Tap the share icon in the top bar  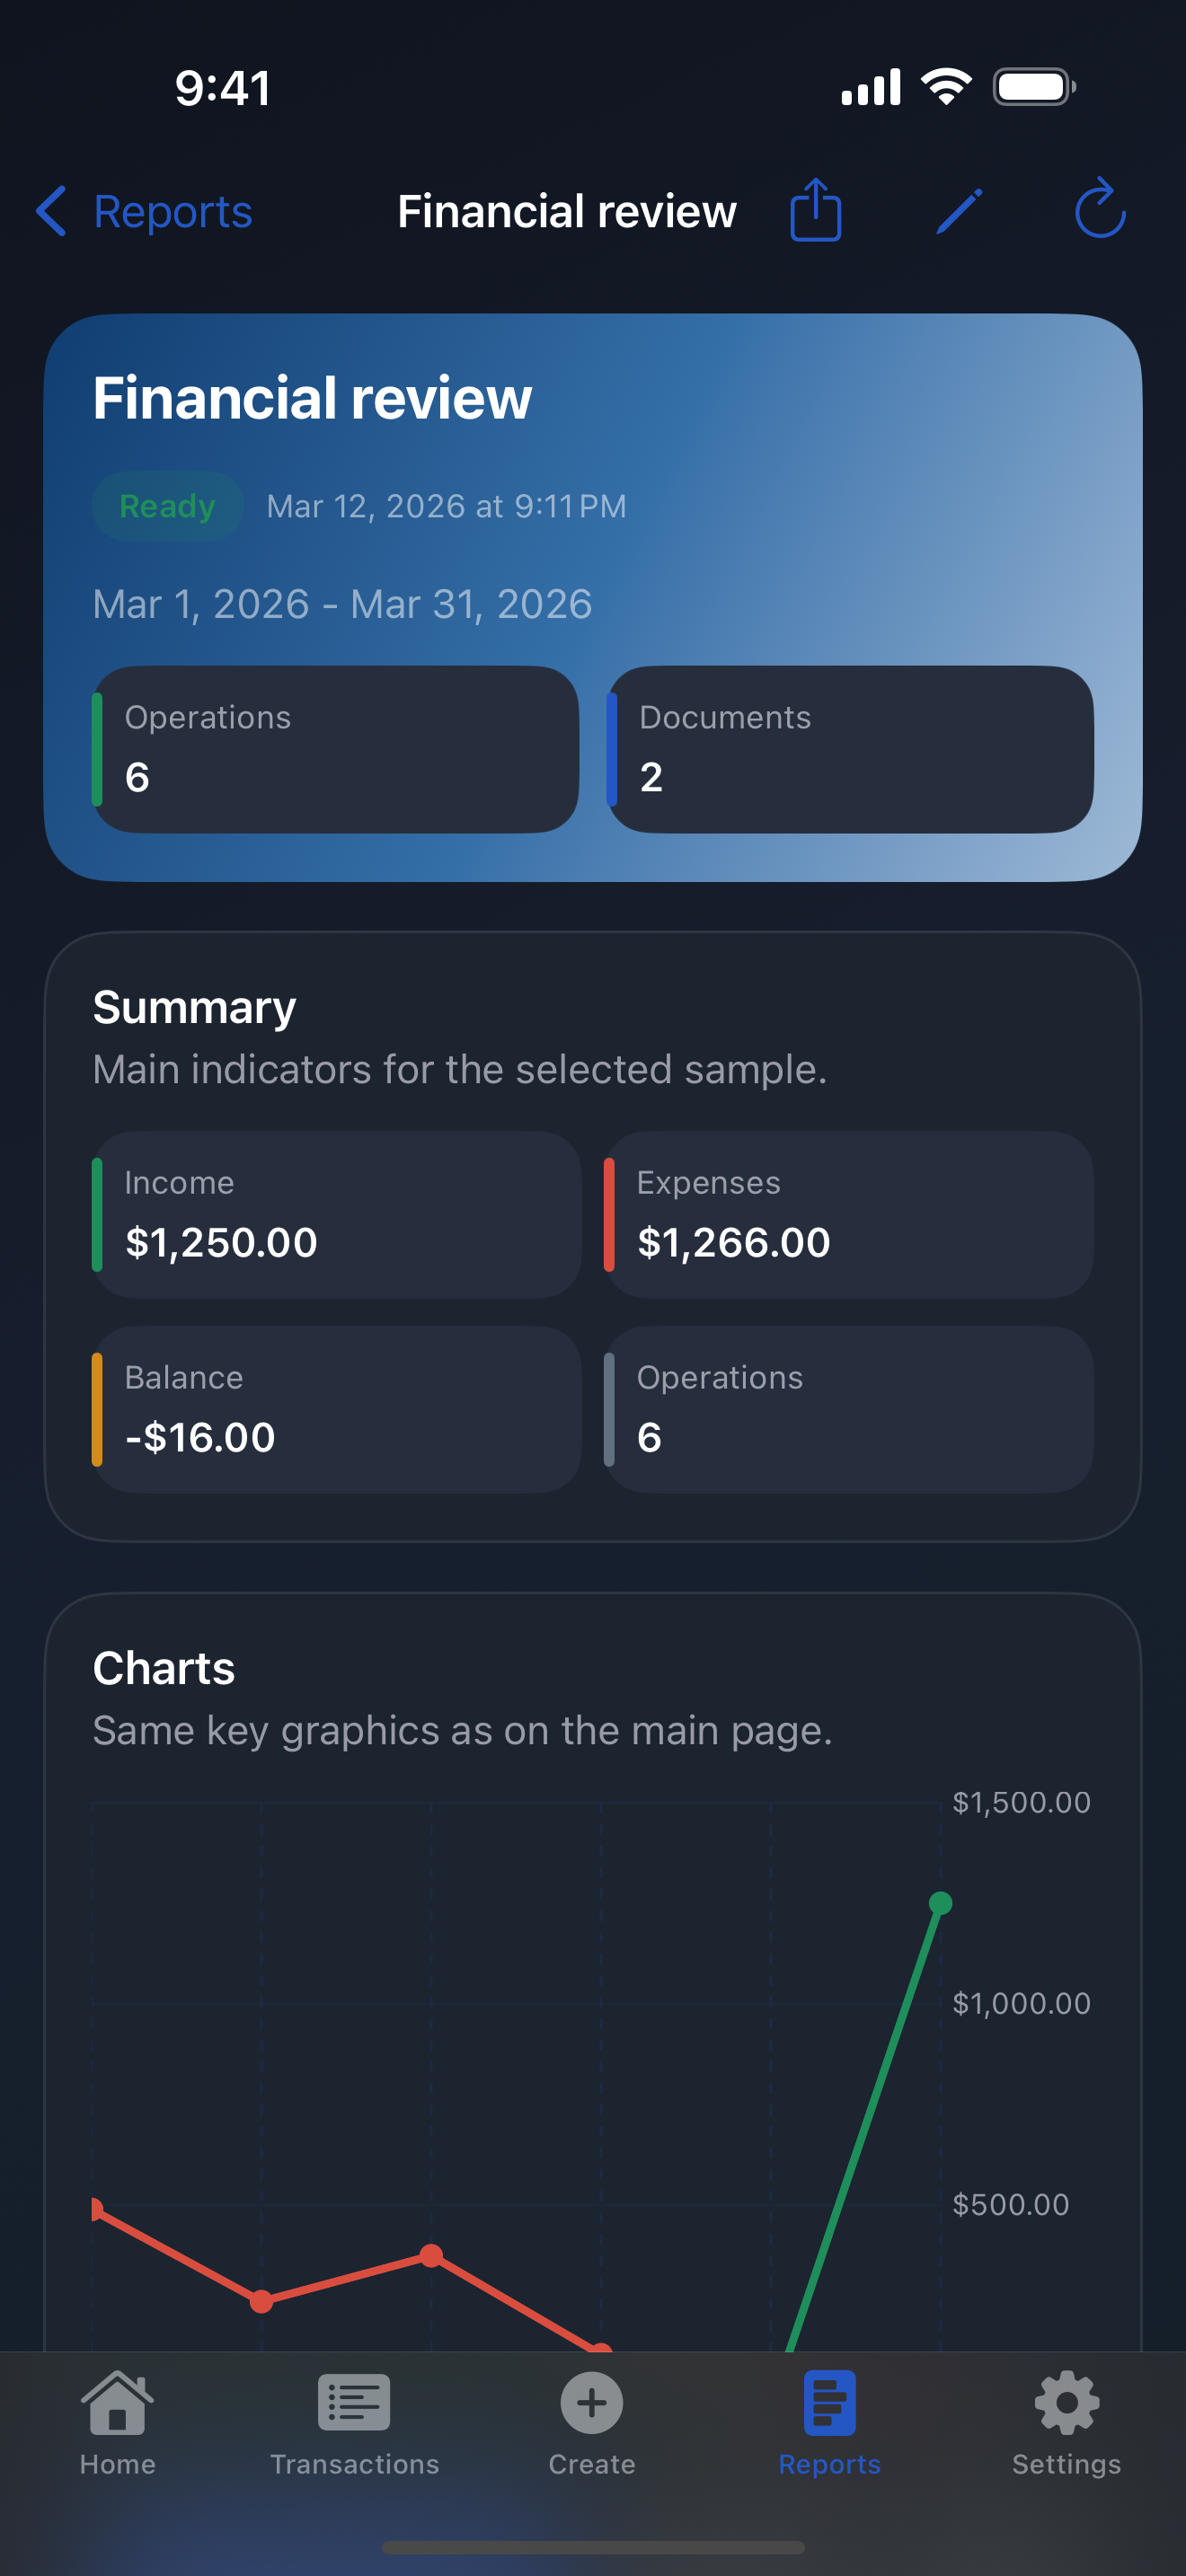[x=816, y=211]
